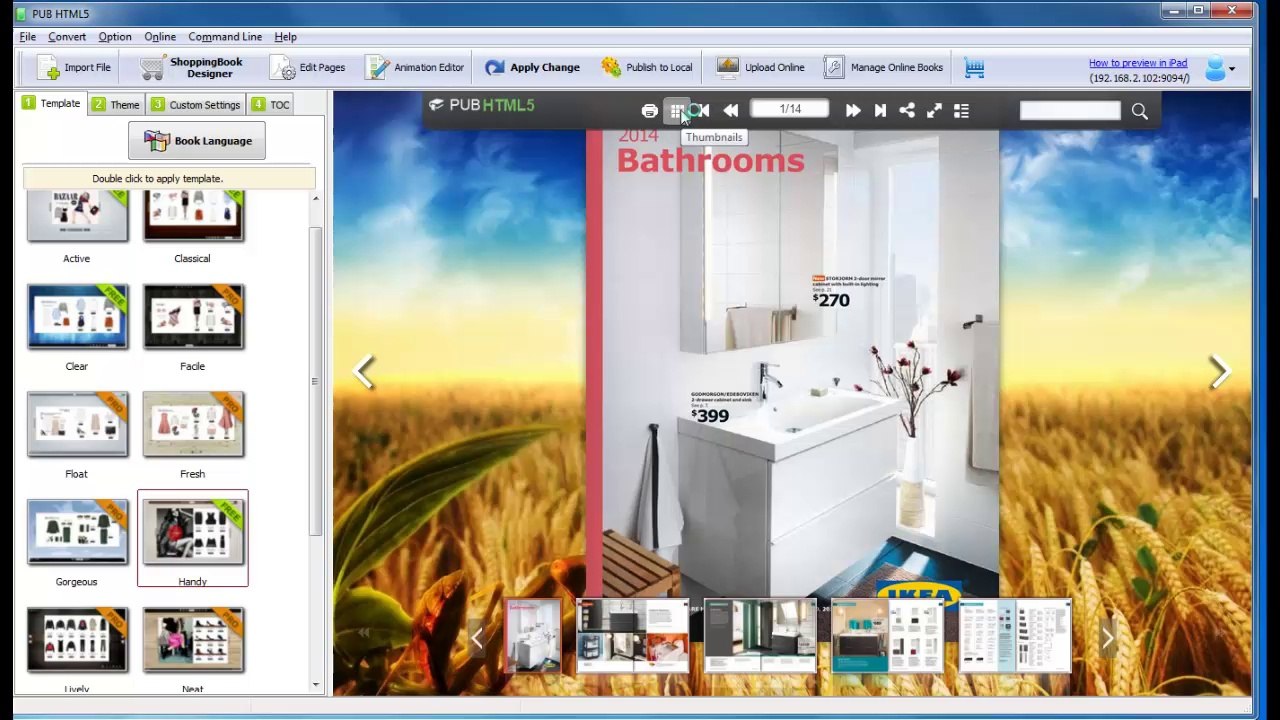
Task: Click the template list scrollbar thumb
Action: pos(316,380)
